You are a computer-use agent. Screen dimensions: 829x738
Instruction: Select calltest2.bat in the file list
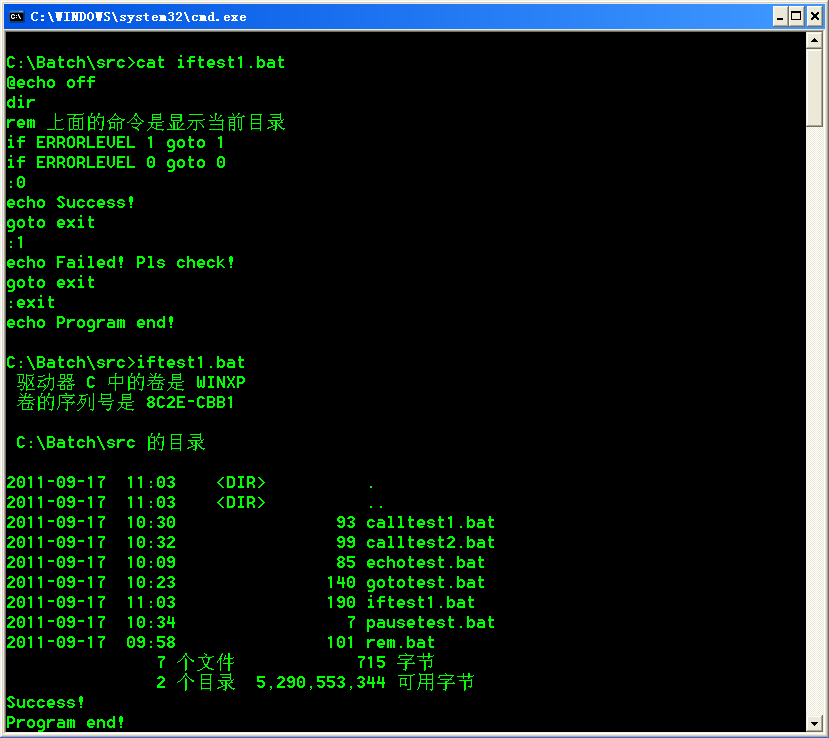pyautogui.click(x=430, y=542)
